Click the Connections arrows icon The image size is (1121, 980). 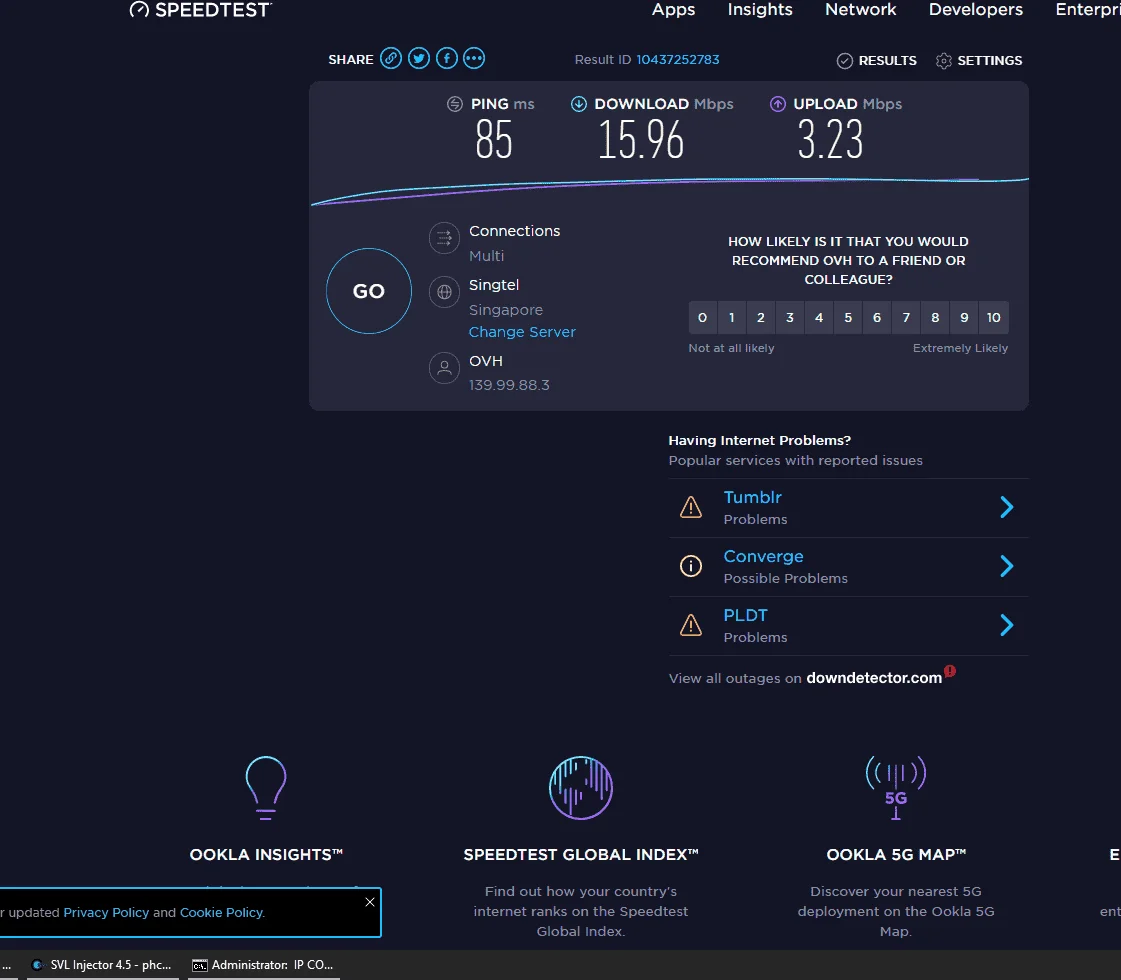click(444, 238)
